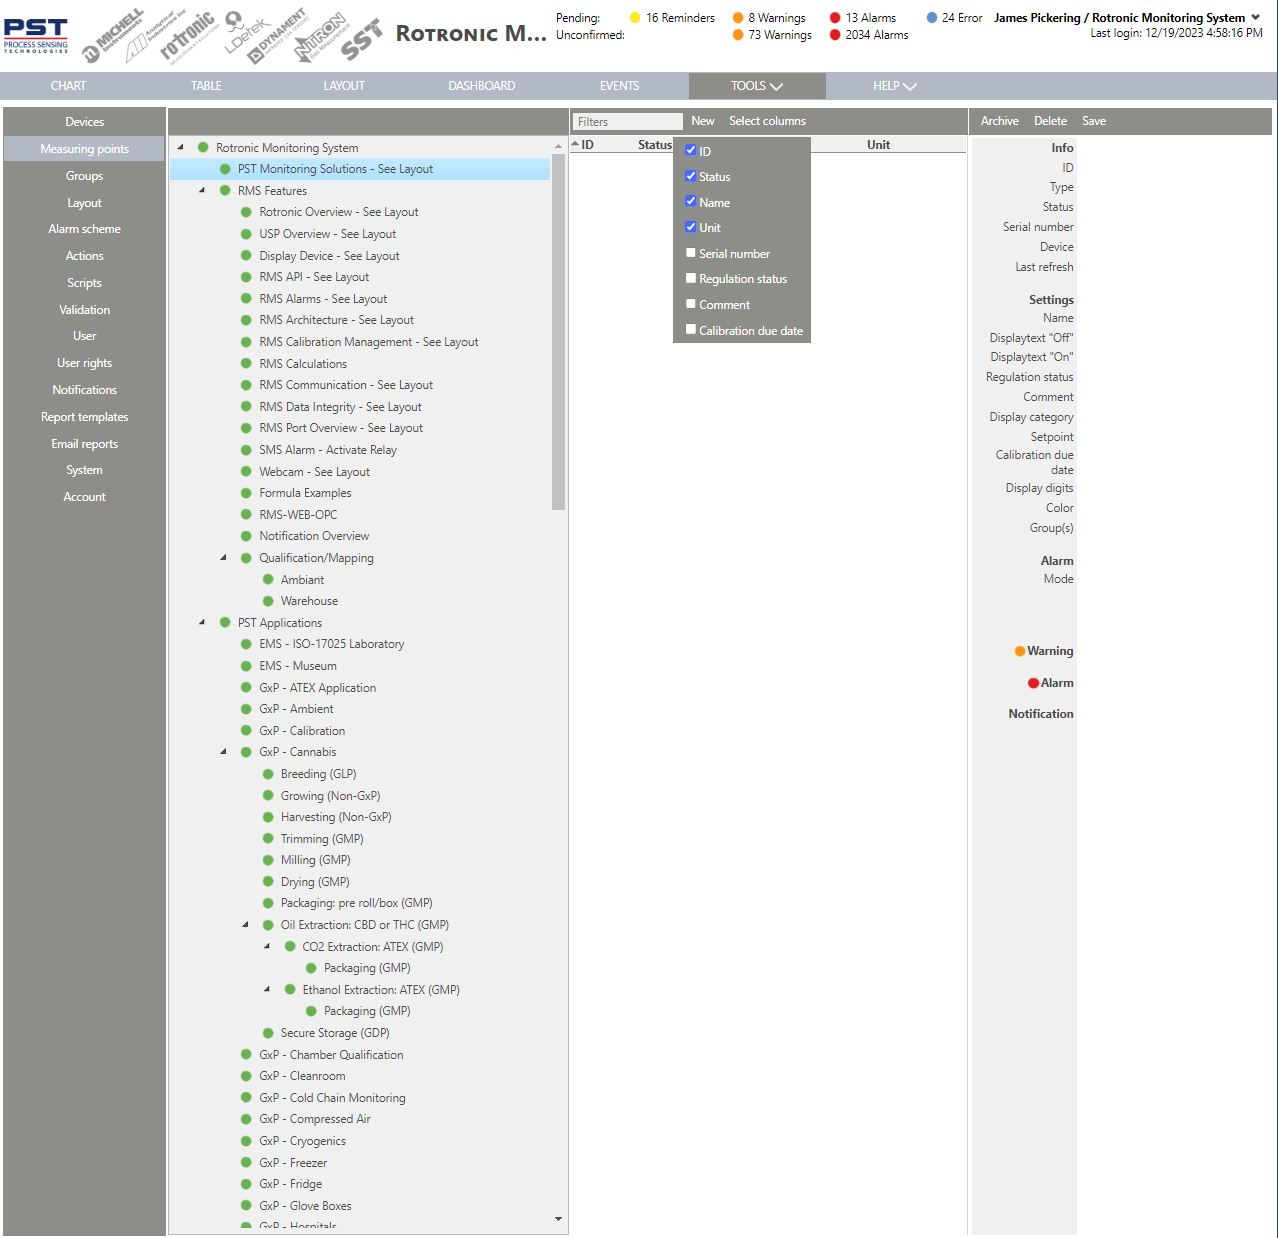
Task: Switch to the CHART tab
Action: coord(69,86)
